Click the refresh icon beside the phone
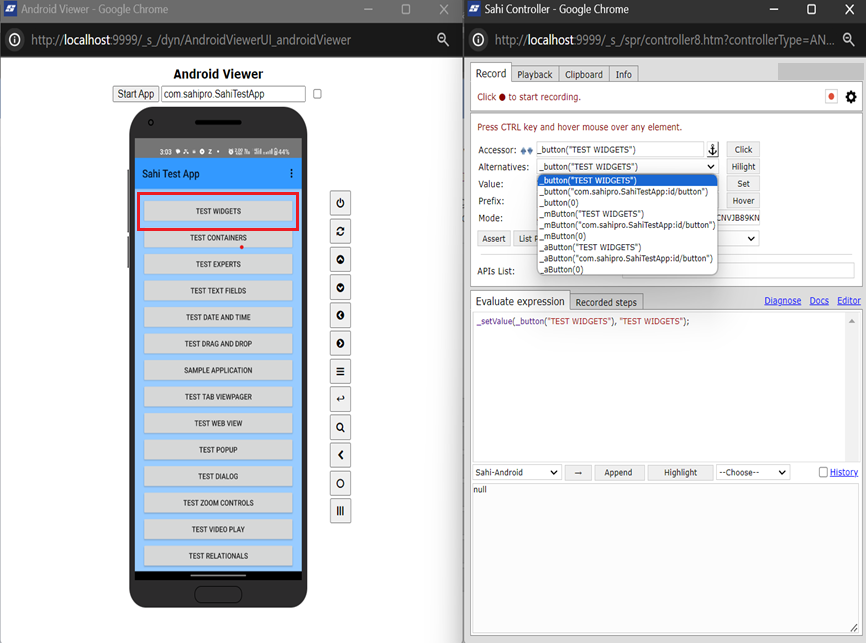Screen dimensions: 866x643 341,231
